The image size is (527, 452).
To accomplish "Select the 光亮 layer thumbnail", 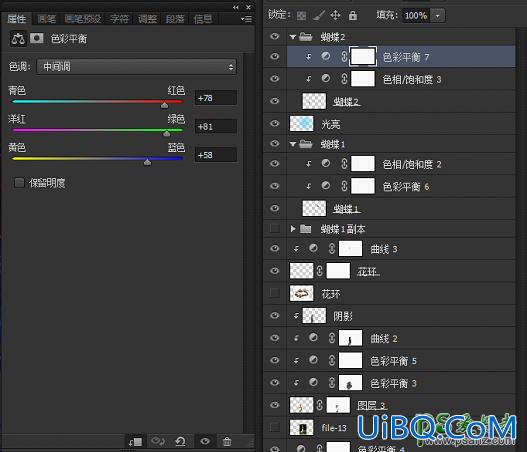I will [301, 124].
